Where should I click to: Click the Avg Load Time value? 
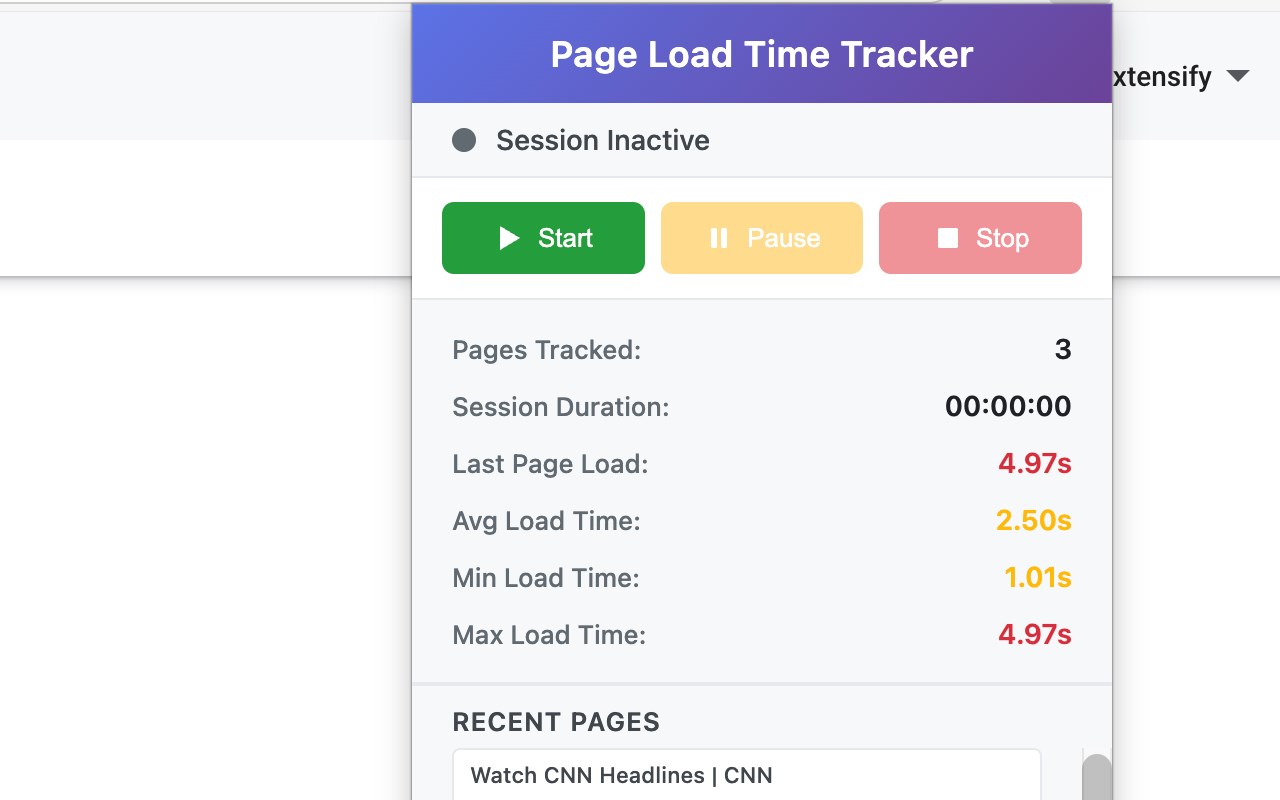tap(1033, 520)
